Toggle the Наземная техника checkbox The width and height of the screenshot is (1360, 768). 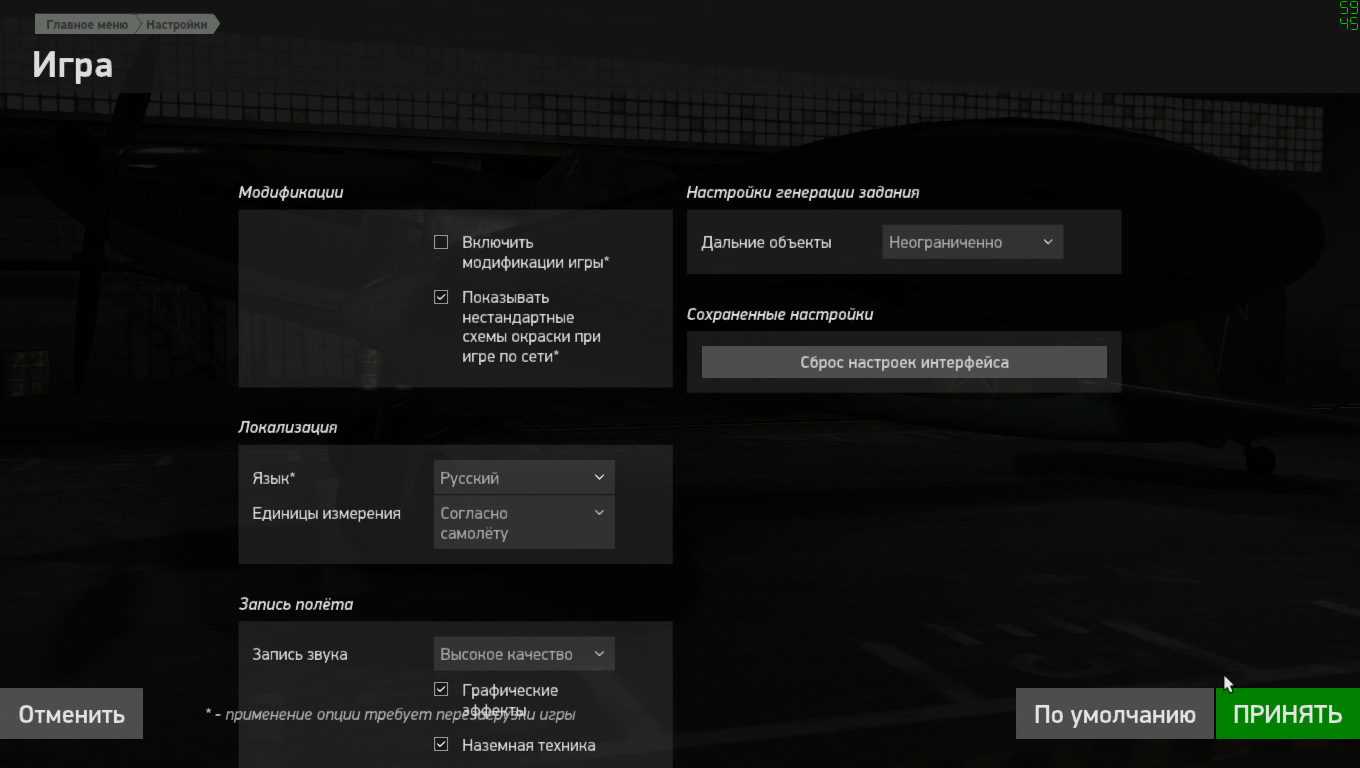click(x=441, y=745)
